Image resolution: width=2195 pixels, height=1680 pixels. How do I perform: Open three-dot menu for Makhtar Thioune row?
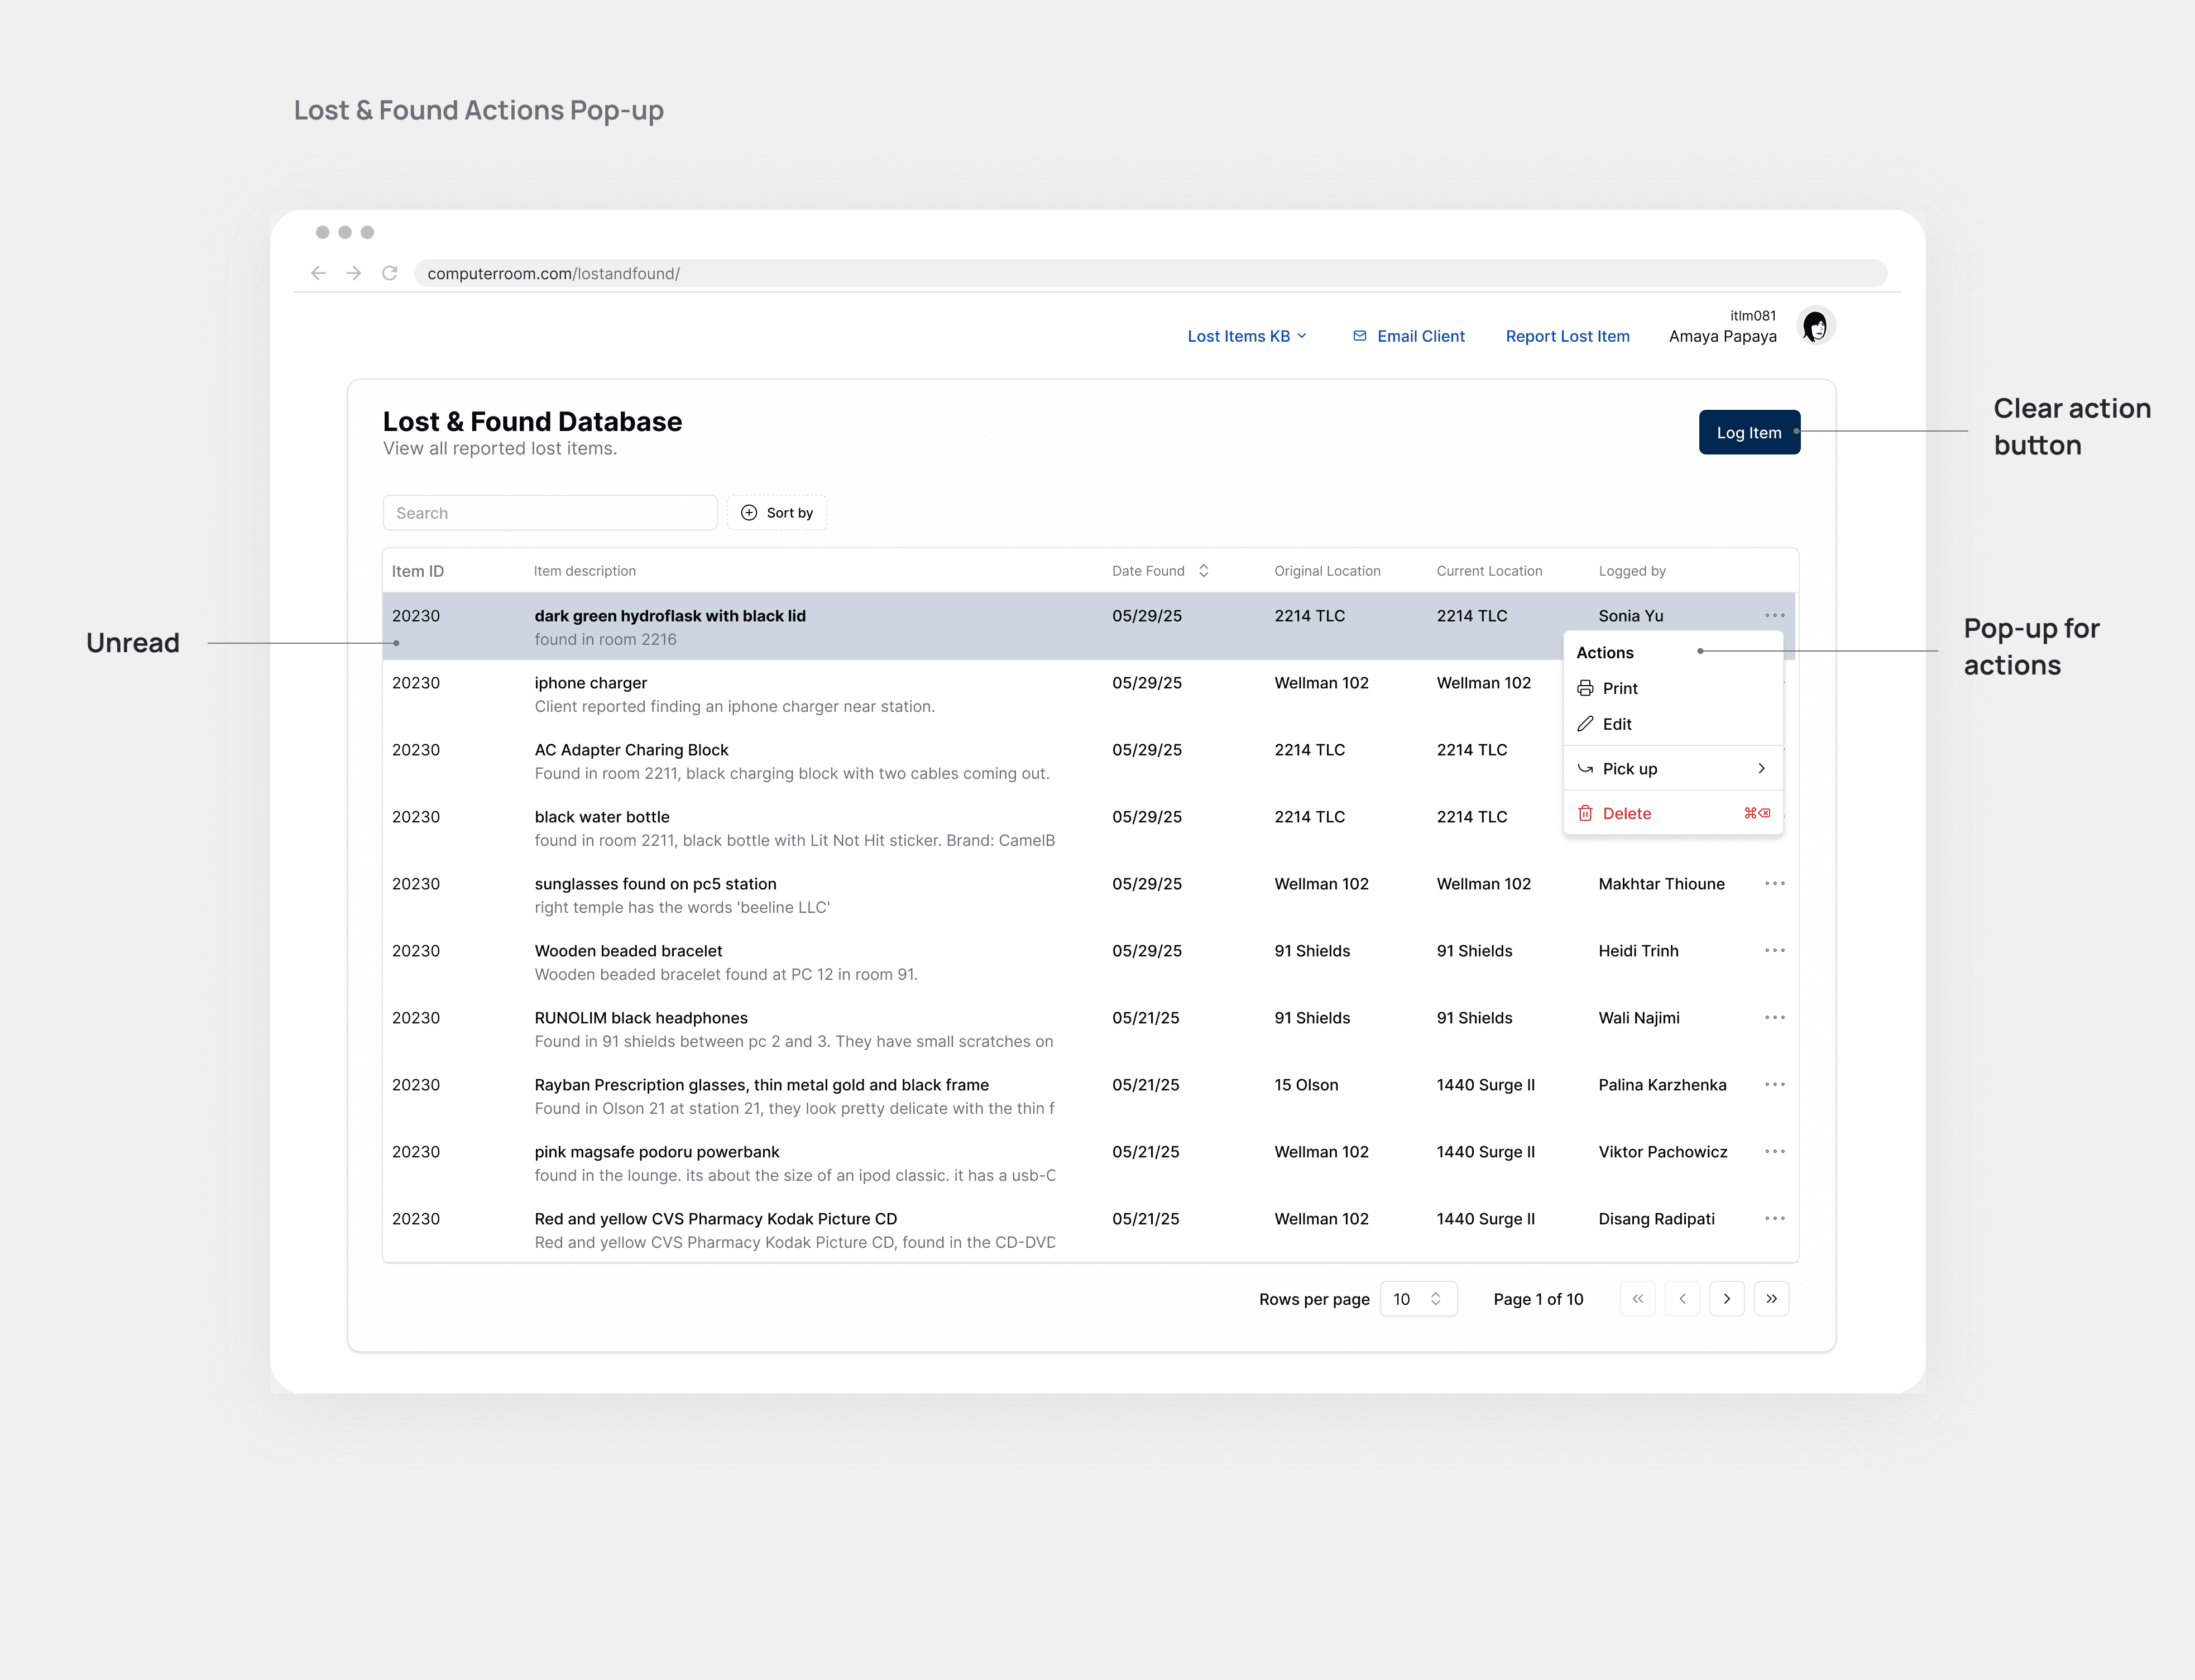(1774, 883)
